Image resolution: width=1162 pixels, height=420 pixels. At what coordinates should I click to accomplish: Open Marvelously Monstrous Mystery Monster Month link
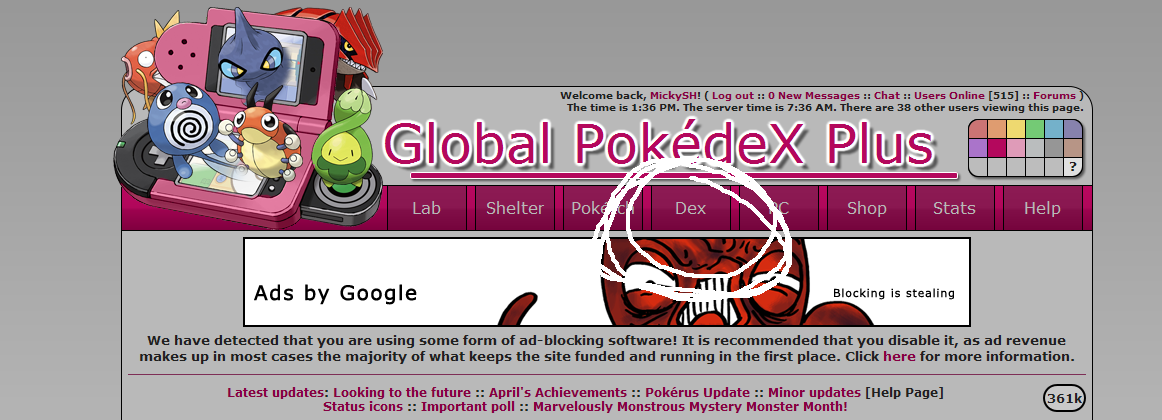click(x=691, y=407)
